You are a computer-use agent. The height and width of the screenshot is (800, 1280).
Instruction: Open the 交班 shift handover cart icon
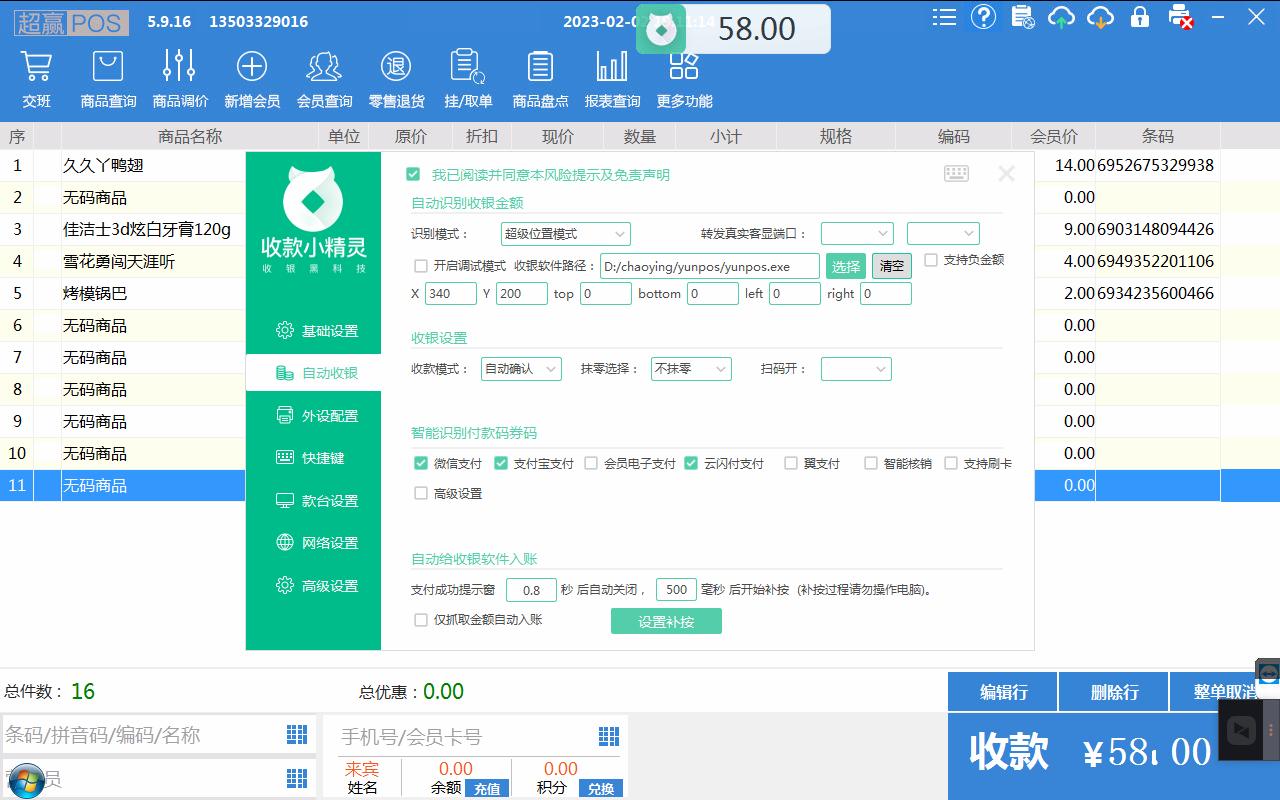(36, 78)
